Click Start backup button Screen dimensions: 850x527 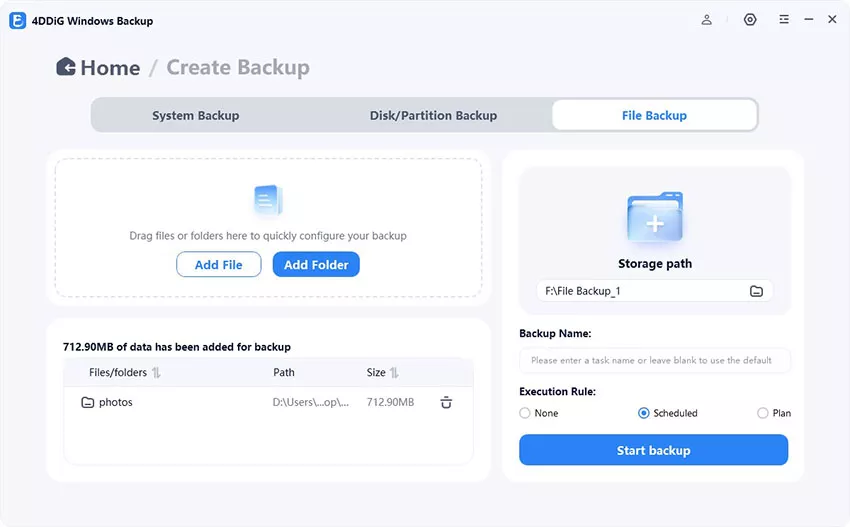tap(653, 450)
